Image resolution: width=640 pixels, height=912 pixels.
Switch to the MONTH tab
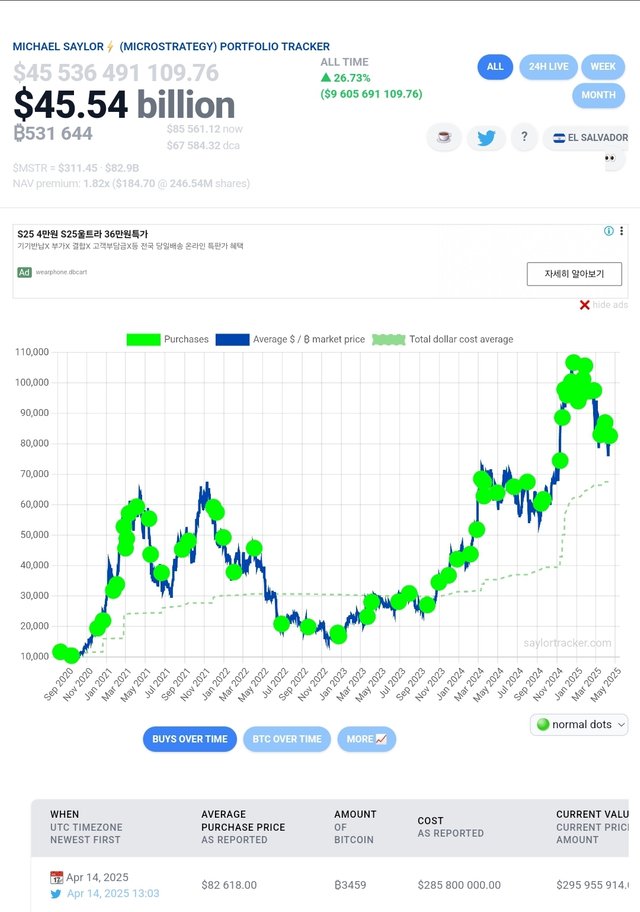coord(598,95)
